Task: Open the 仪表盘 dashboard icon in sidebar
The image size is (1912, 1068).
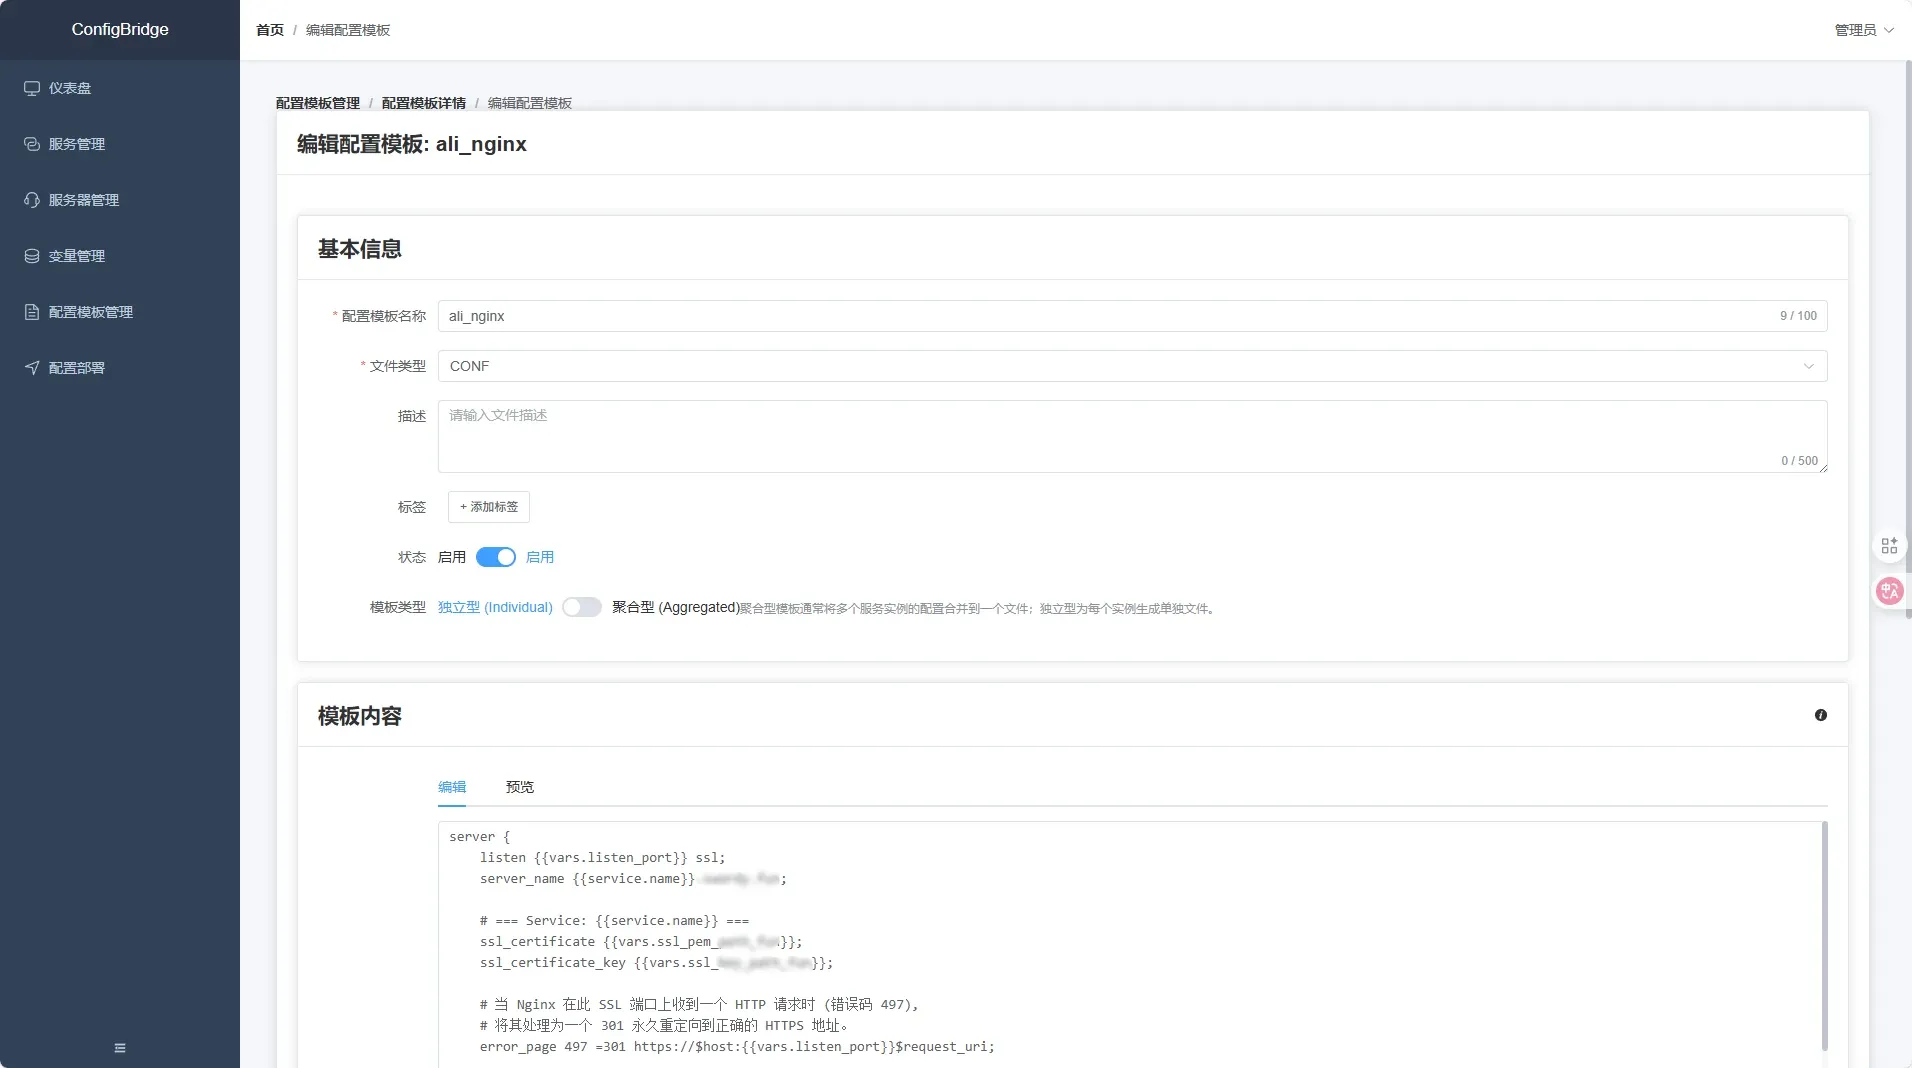Action: point(31,87)
